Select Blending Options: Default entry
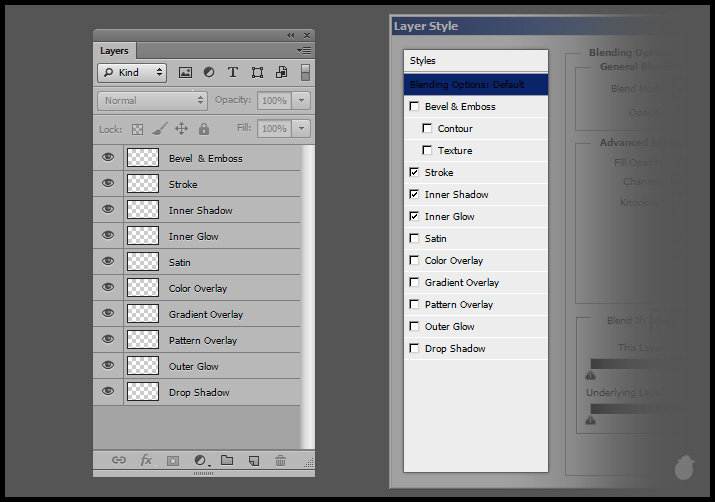The height and width of the screenshot is (502, 715). [x=475, y=85]
